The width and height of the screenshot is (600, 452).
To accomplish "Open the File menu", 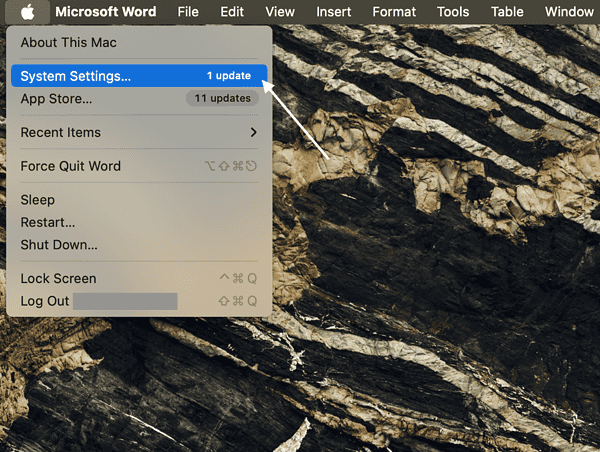I will tap(188, 12).
